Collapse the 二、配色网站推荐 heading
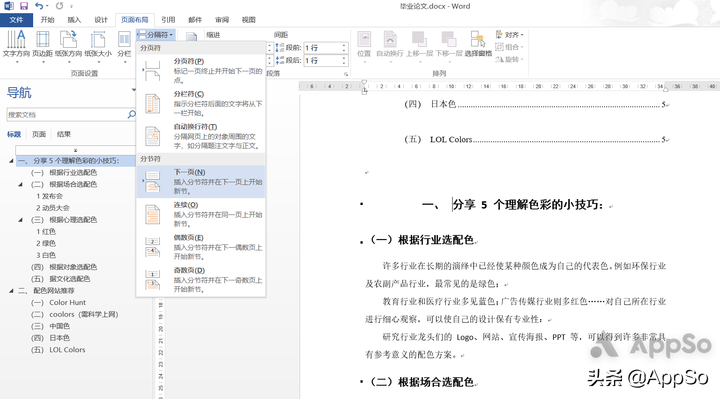 tap(11, 291)
